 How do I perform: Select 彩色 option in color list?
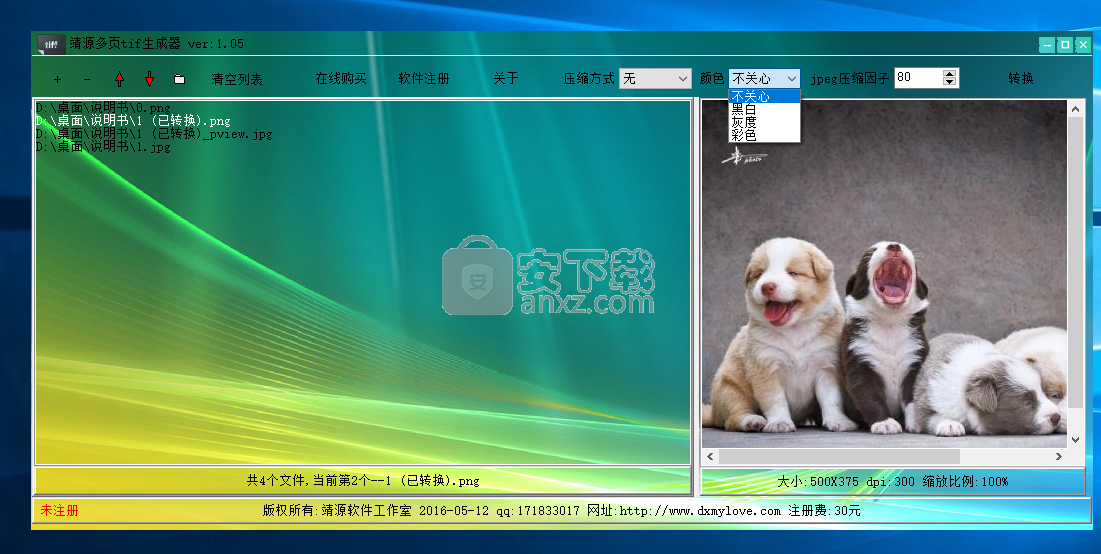765,135
